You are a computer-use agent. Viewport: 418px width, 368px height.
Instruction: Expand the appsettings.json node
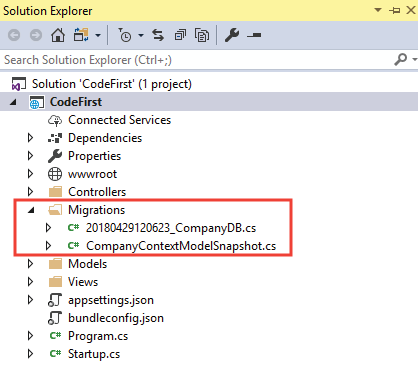[x=30, y=300]
